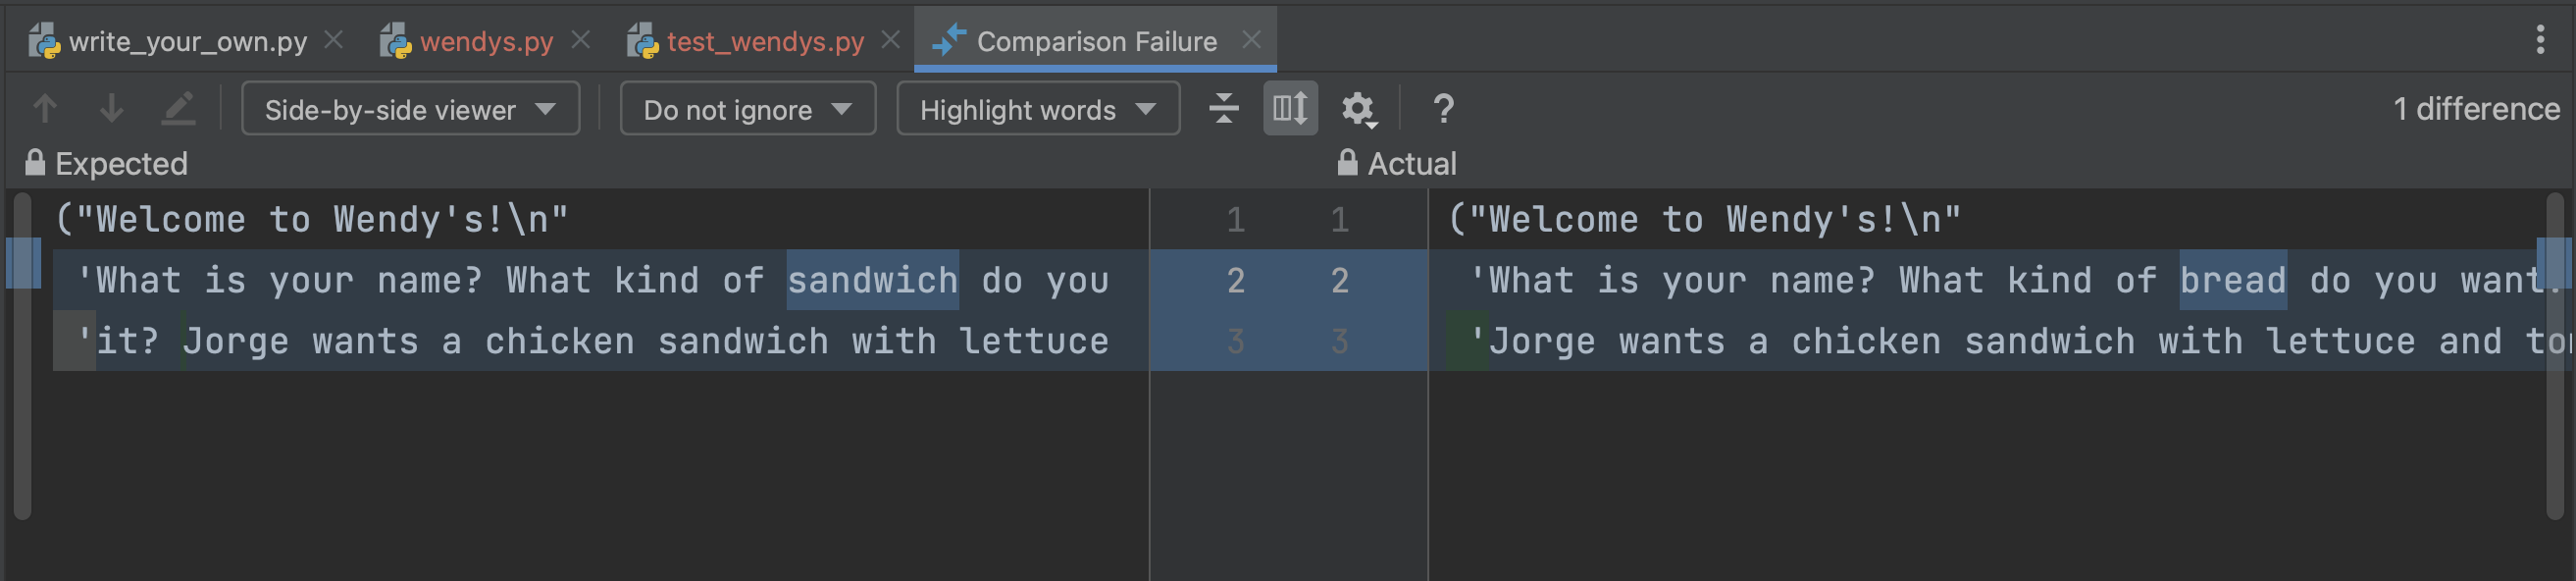Open the Do not ignore whitespace dropdown
Image resolution: width=2576 pixels, height=581 pixels.
(747, 109)
